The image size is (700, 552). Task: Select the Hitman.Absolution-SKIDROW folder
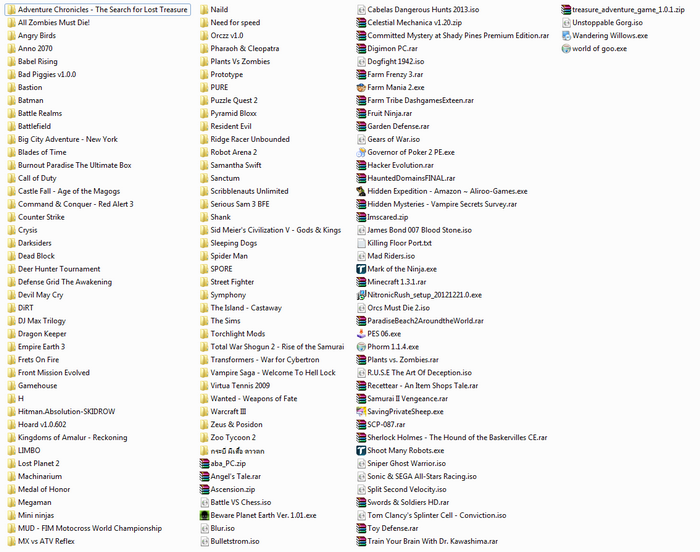pos(67,411)
